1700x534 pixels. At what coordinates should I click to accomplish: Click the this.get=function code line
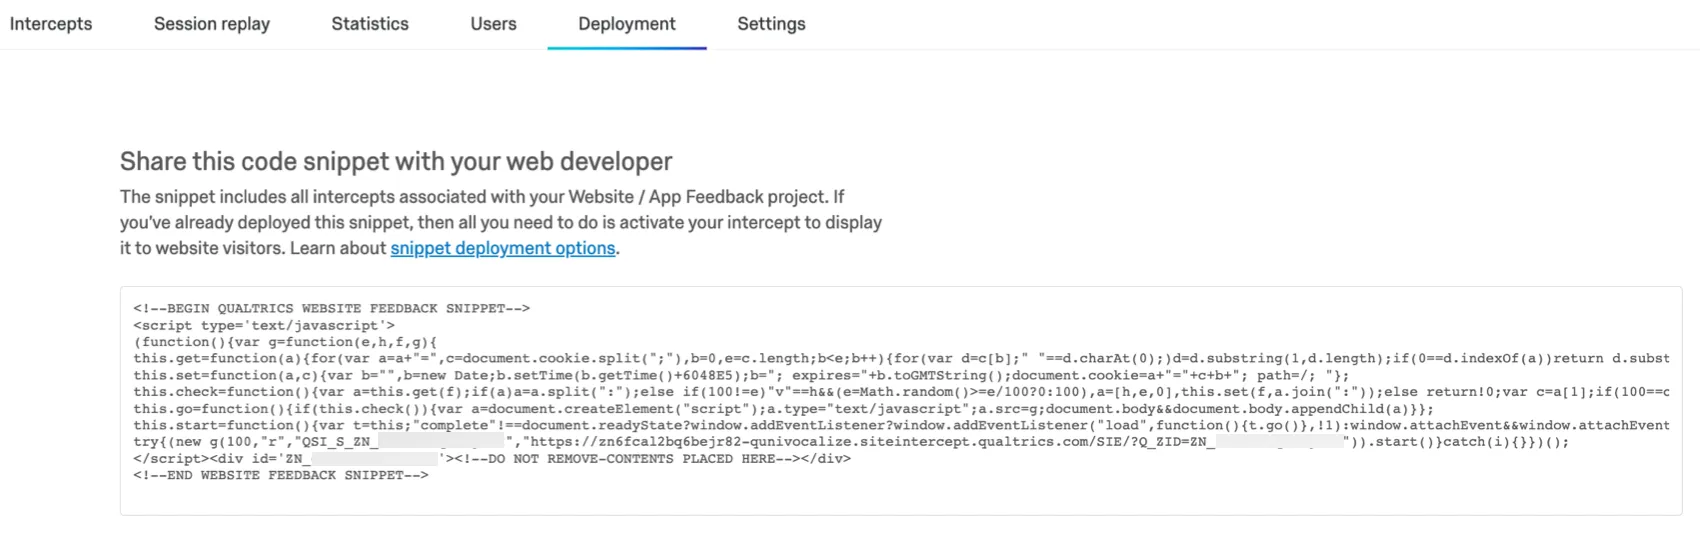pos(600,358)
